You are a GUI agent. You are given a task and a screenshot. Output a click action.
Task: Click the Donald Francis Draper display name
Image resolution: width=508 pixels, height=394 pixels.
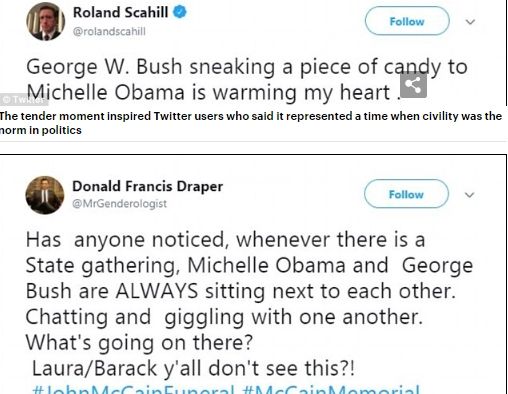(x=147, y=186)
